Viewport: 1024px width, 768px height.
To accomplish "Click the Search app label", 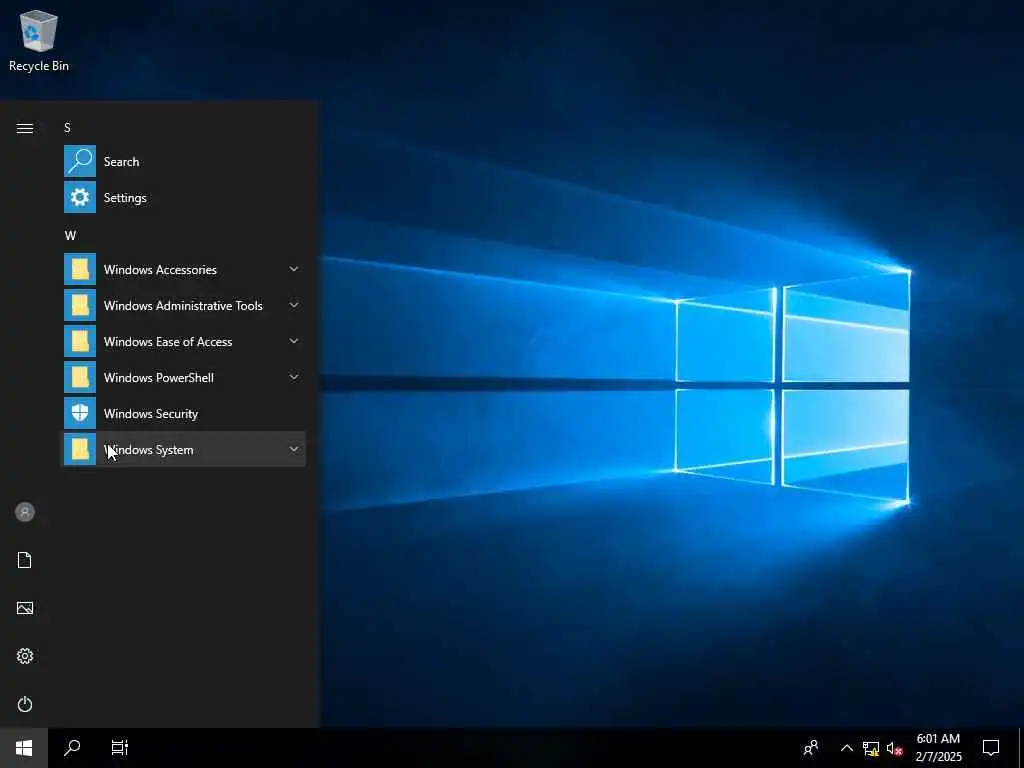I will point(121,162).
